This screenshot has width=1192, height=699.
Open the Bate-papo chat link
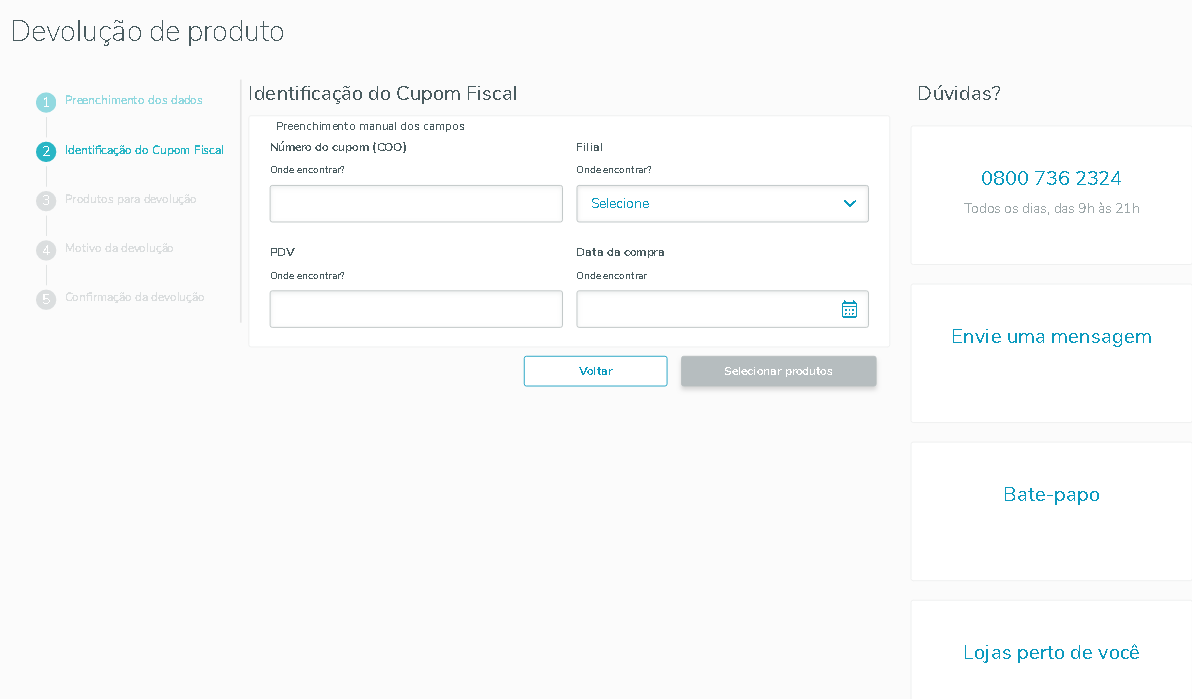[x=1051, y=495]
